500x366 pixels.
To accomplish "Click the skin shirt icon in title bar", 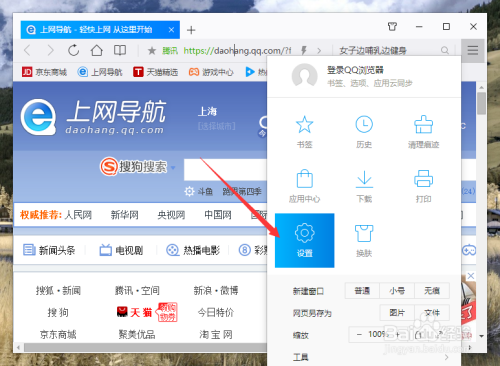I will point(392,27).
